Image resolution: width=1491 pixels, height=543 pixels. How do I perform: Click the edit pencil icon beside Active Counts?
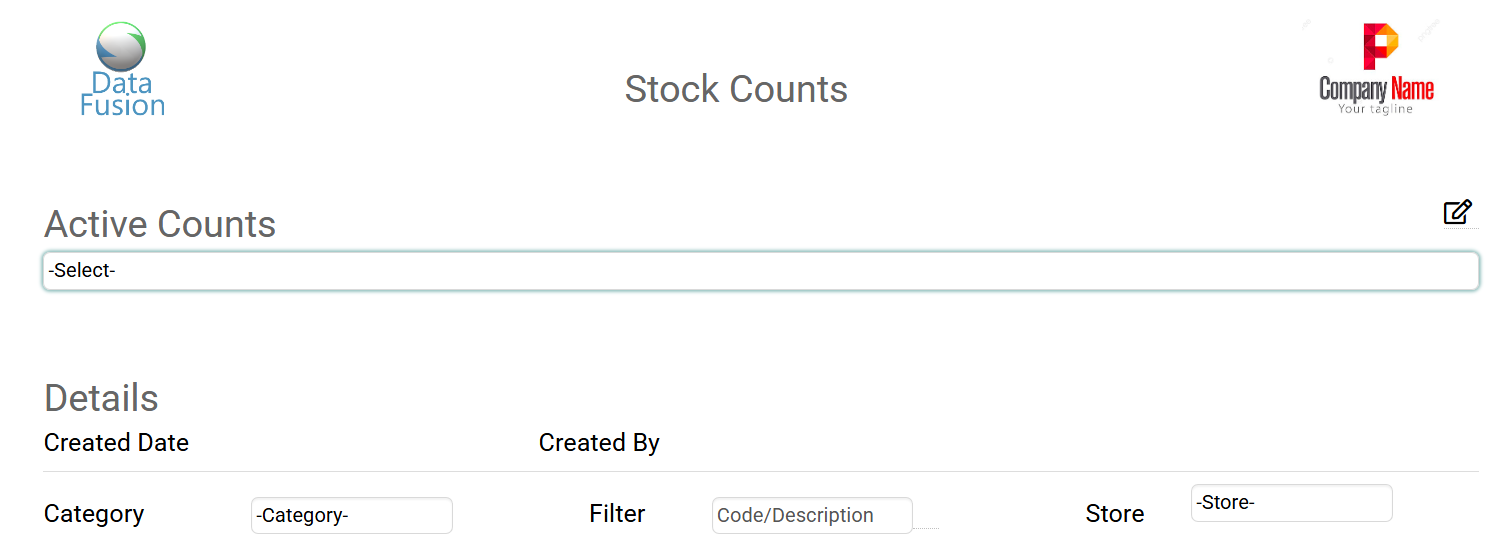click(x=1457, y=212)
